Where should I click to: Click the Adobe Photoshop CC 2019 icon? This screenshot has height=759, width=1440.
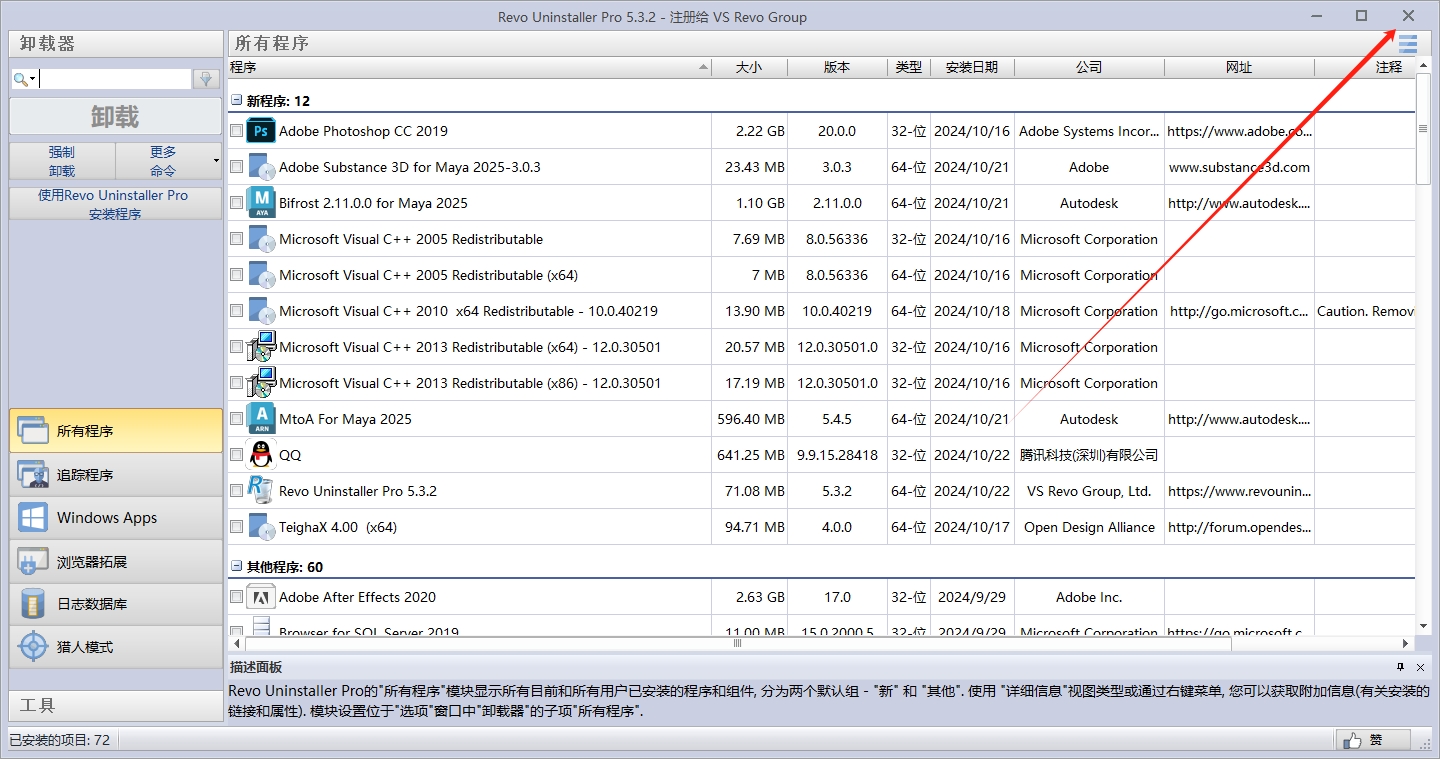(260, 131)
